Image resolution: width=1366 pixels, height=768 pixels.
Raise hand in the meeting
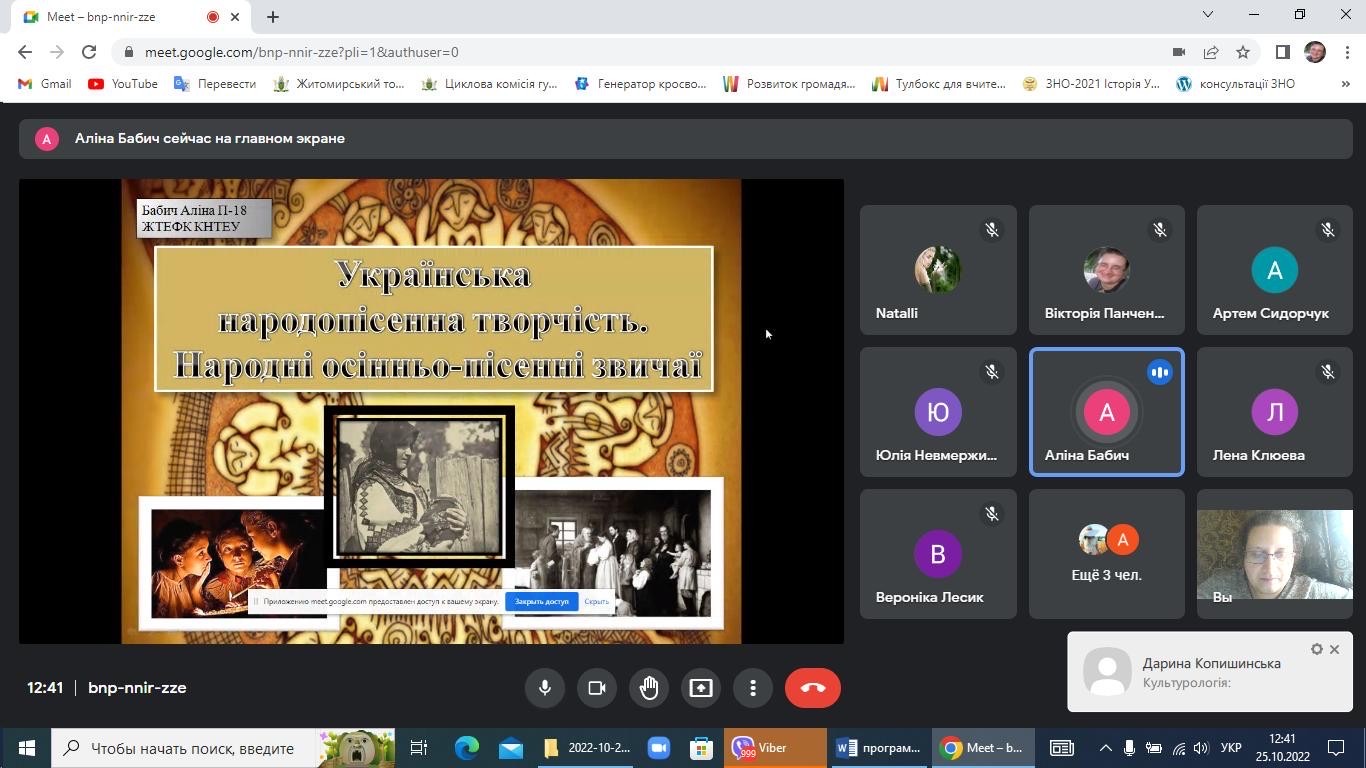click(x=649, y=688)
